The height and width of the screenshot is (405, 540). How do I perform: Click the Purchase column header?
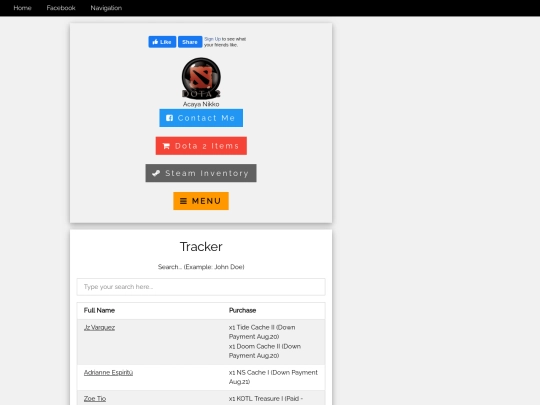click(x=242, y=310)
